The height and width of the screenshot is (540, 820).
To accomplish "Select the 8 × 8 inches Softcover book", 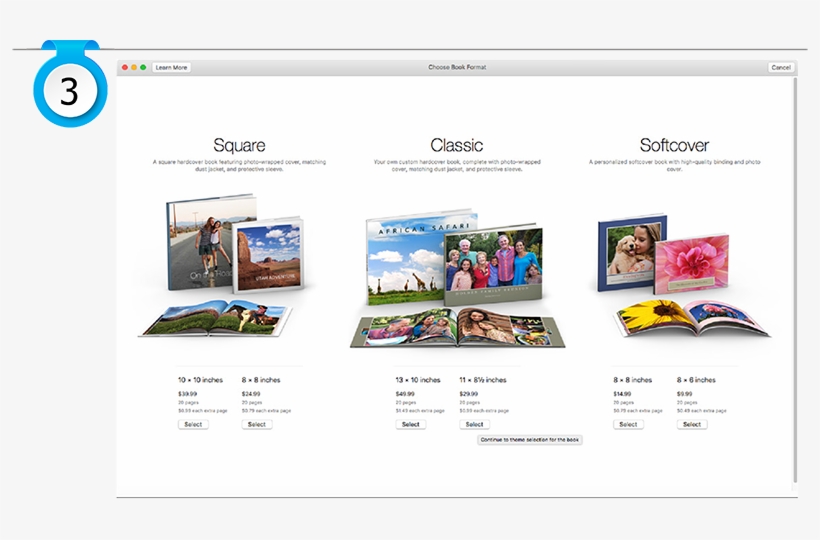I will click(x=628, y=424).
